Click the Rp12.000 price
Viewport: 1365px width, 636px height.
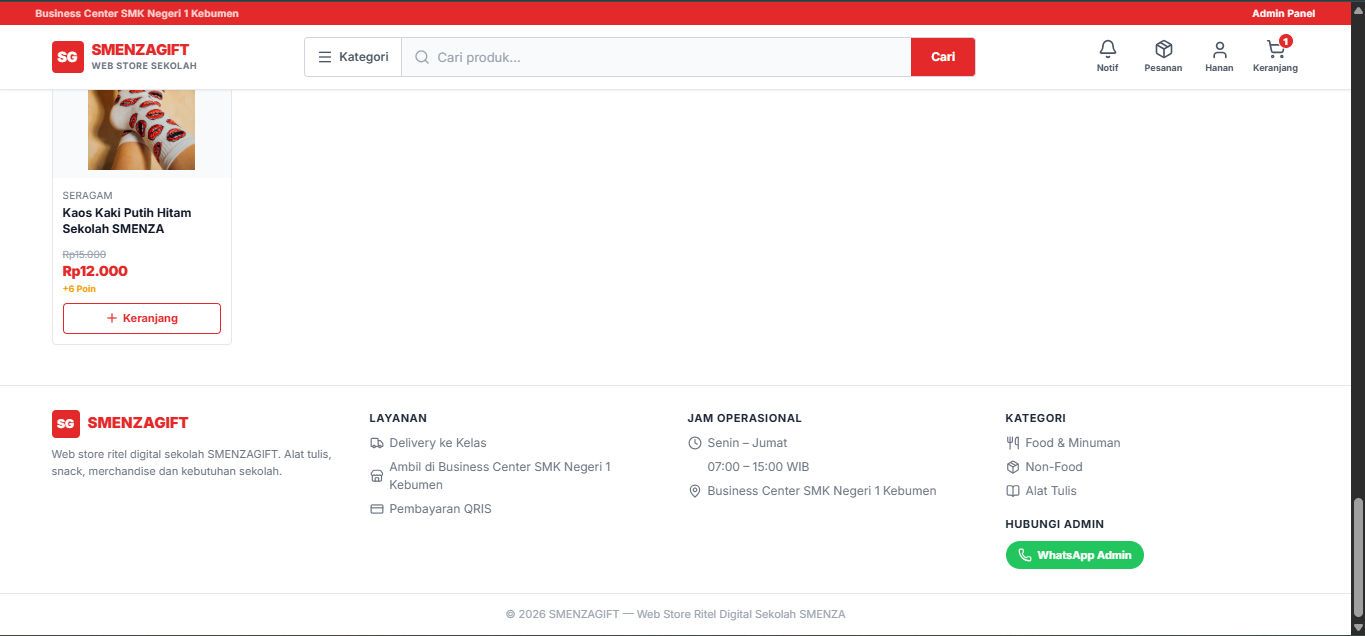tap(95, 271)
